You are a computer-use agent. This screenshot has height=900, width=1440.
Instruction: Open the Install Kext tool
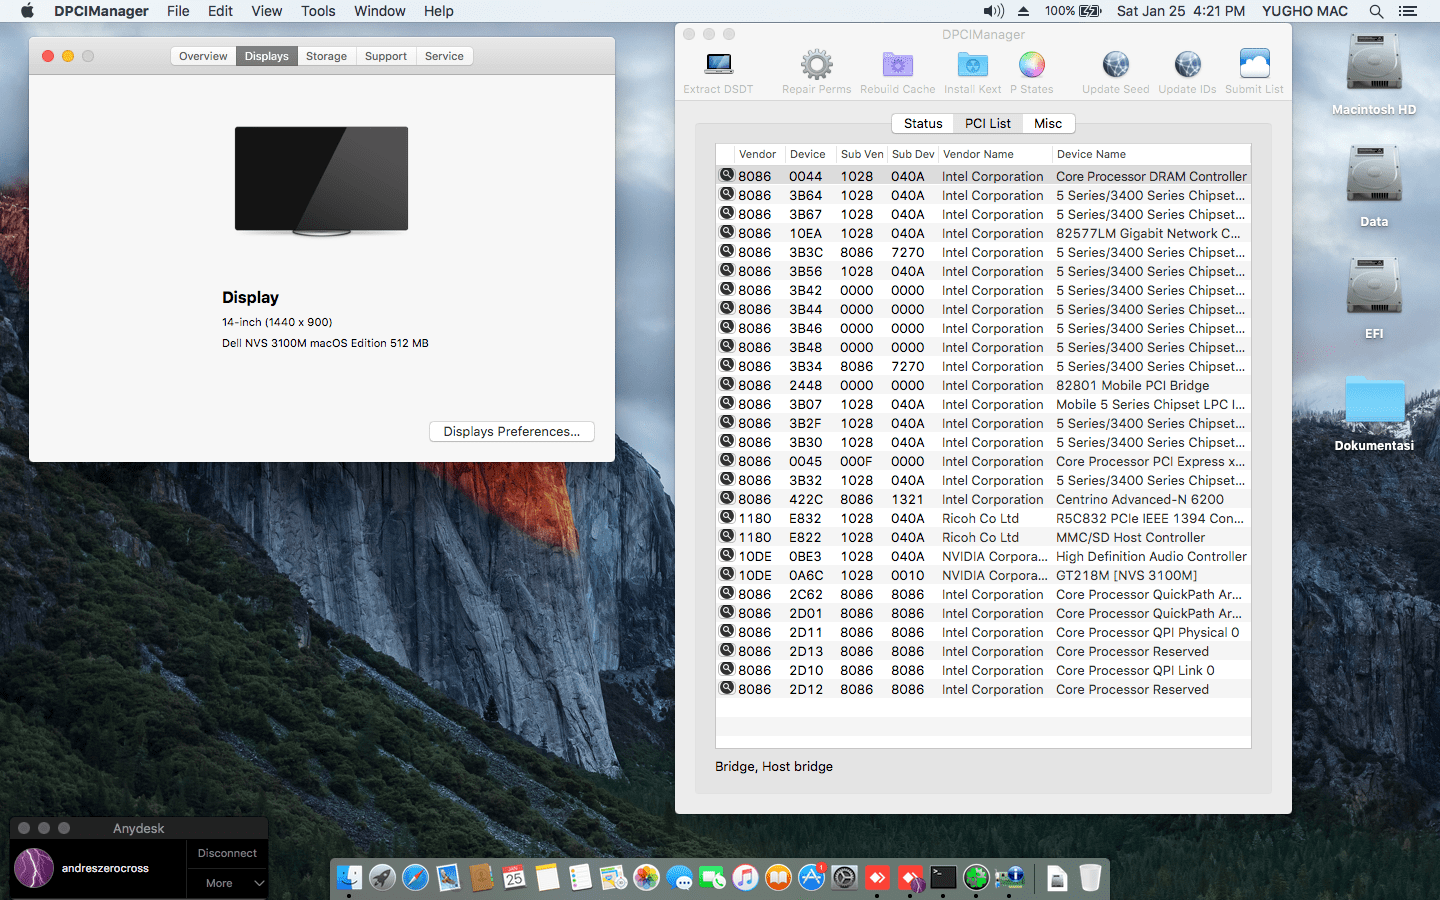[972, 65]
